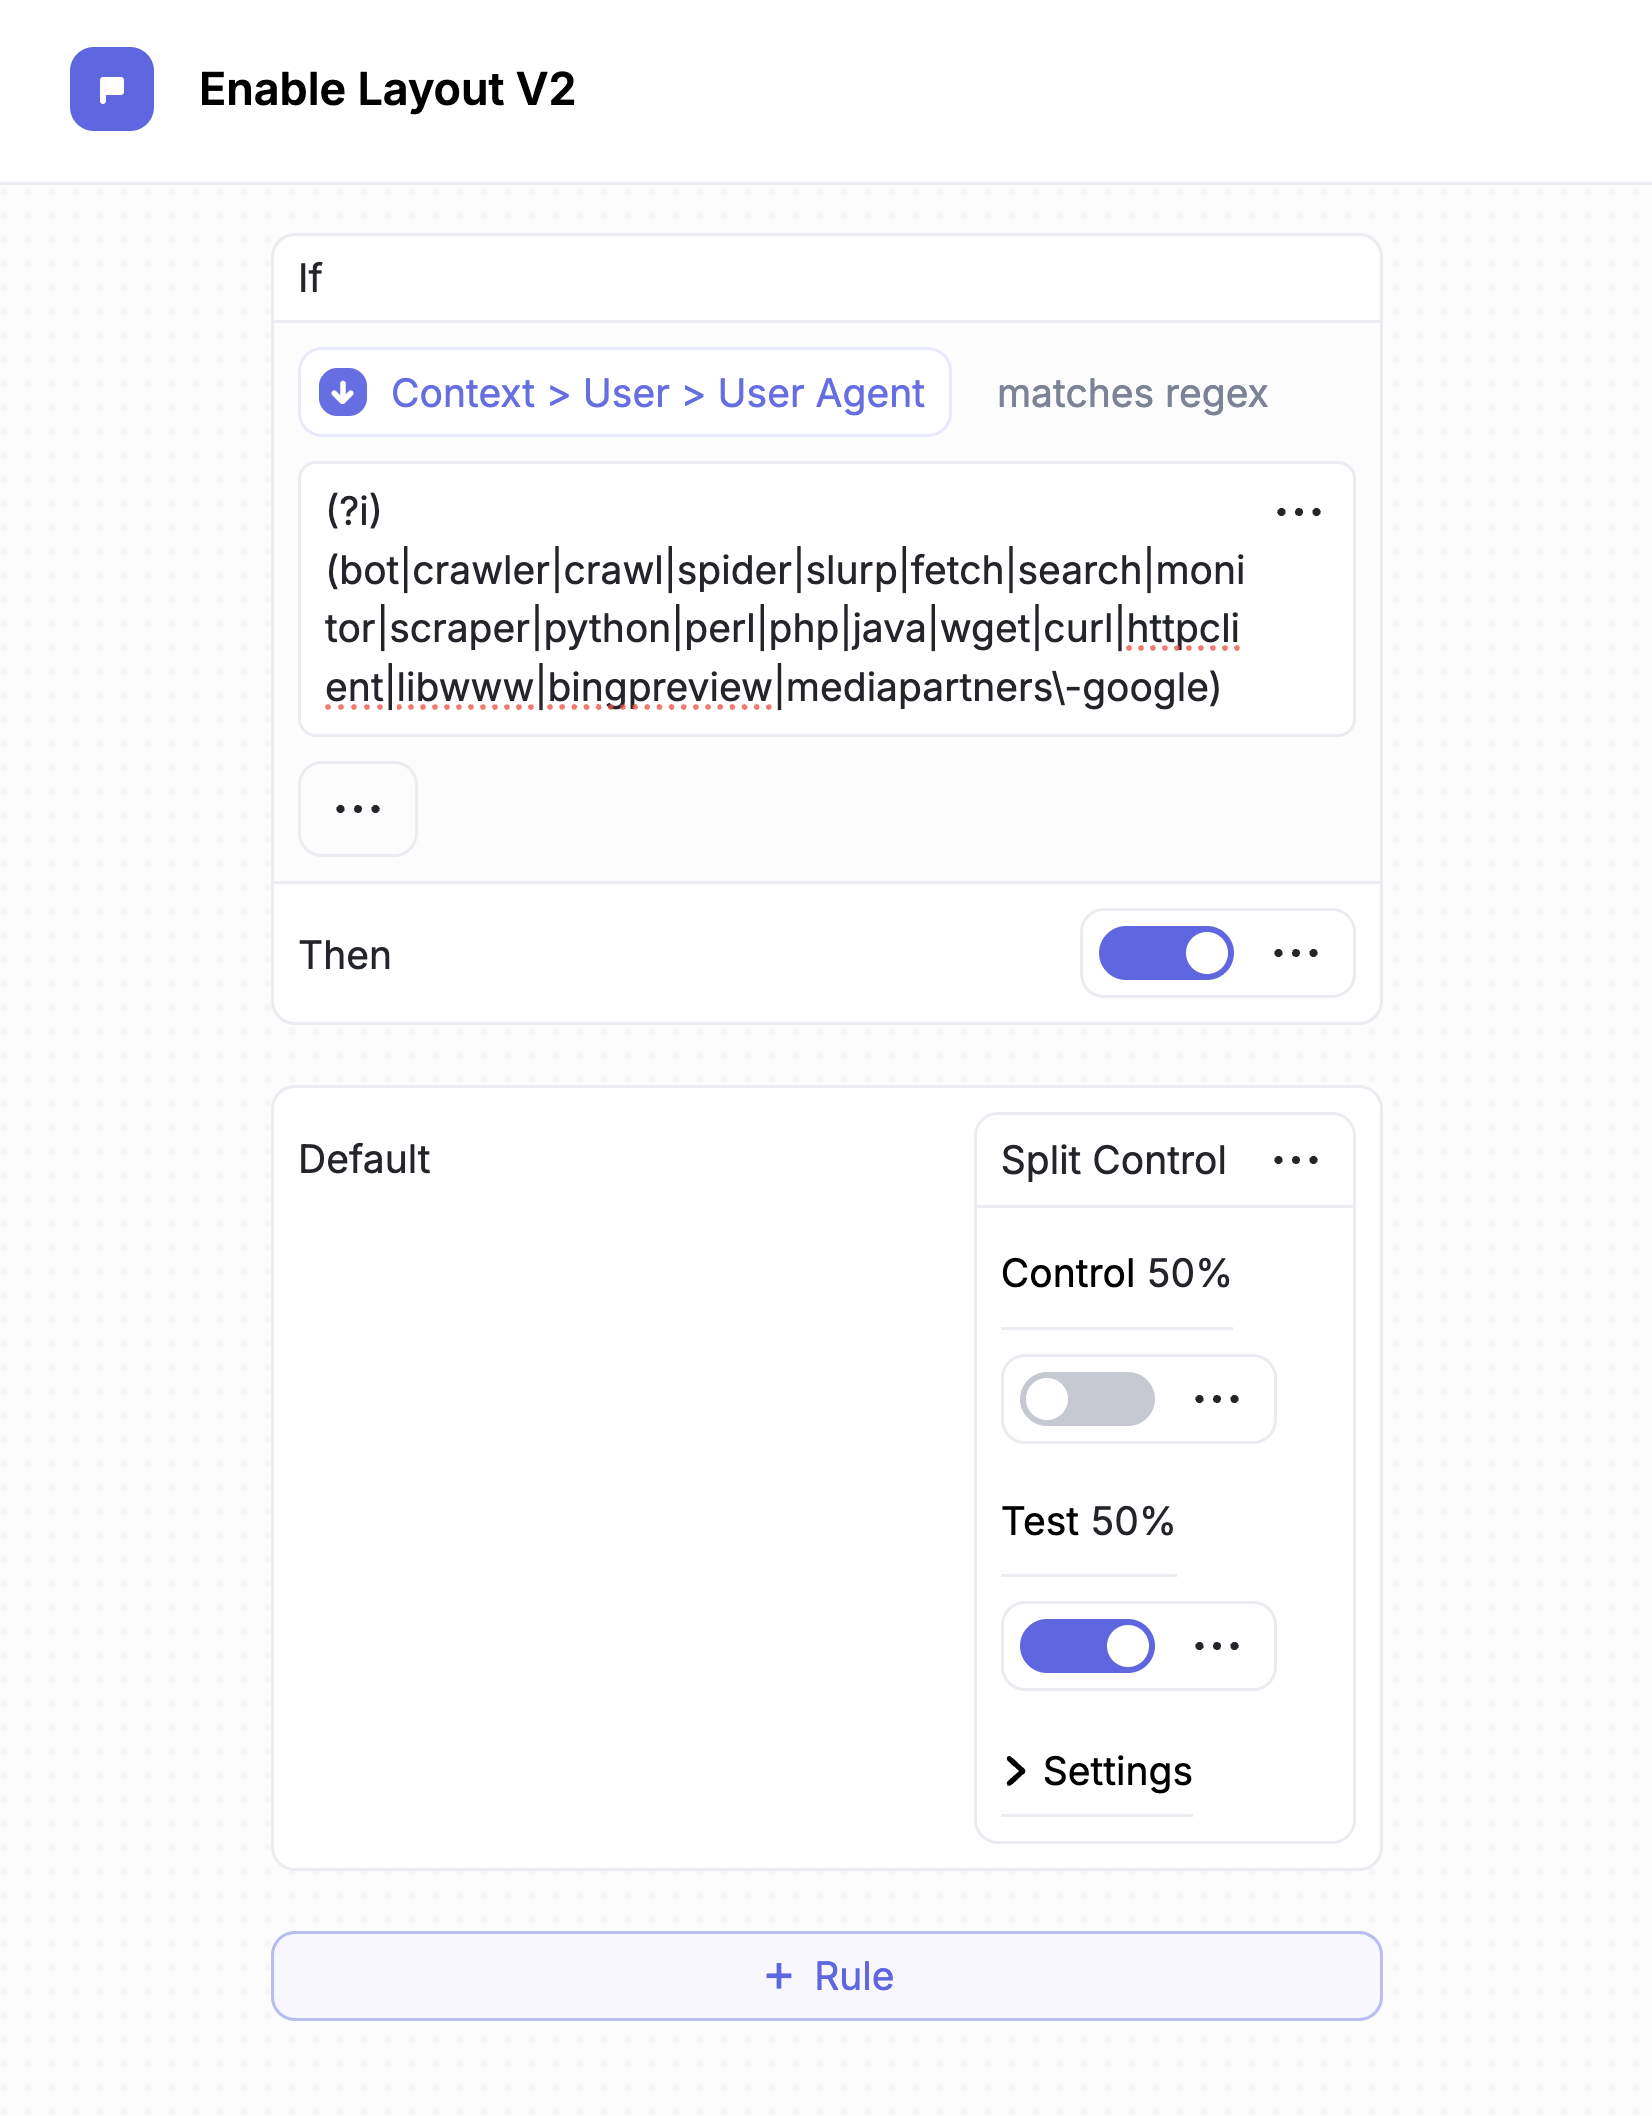Click the purple flag icon beside the title
The image size is (1652, 2116).
(112, 89)
